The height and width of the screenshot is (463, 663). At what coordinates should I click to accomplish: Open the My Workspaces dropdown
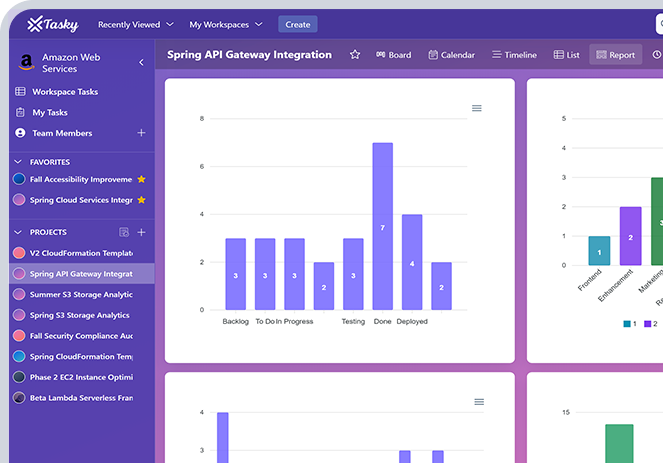point(226,24)
